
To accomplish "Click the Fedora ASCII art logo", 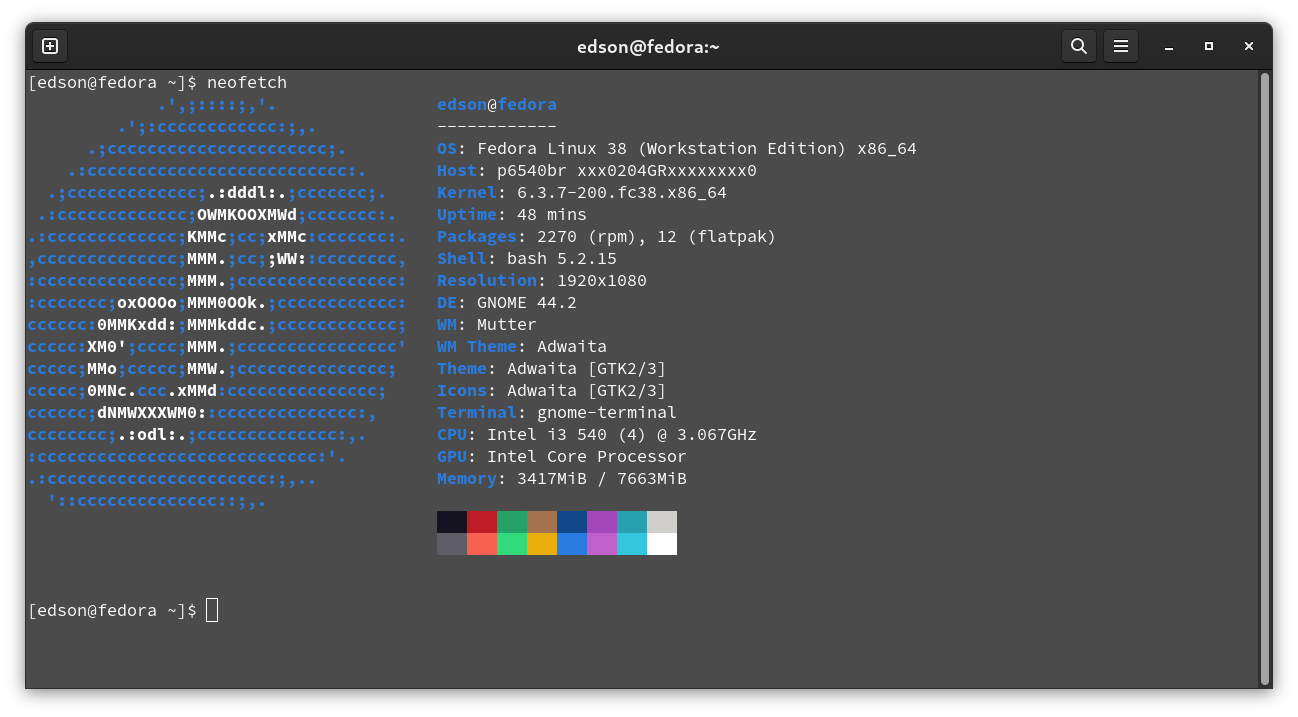I will tap(217, 302).
